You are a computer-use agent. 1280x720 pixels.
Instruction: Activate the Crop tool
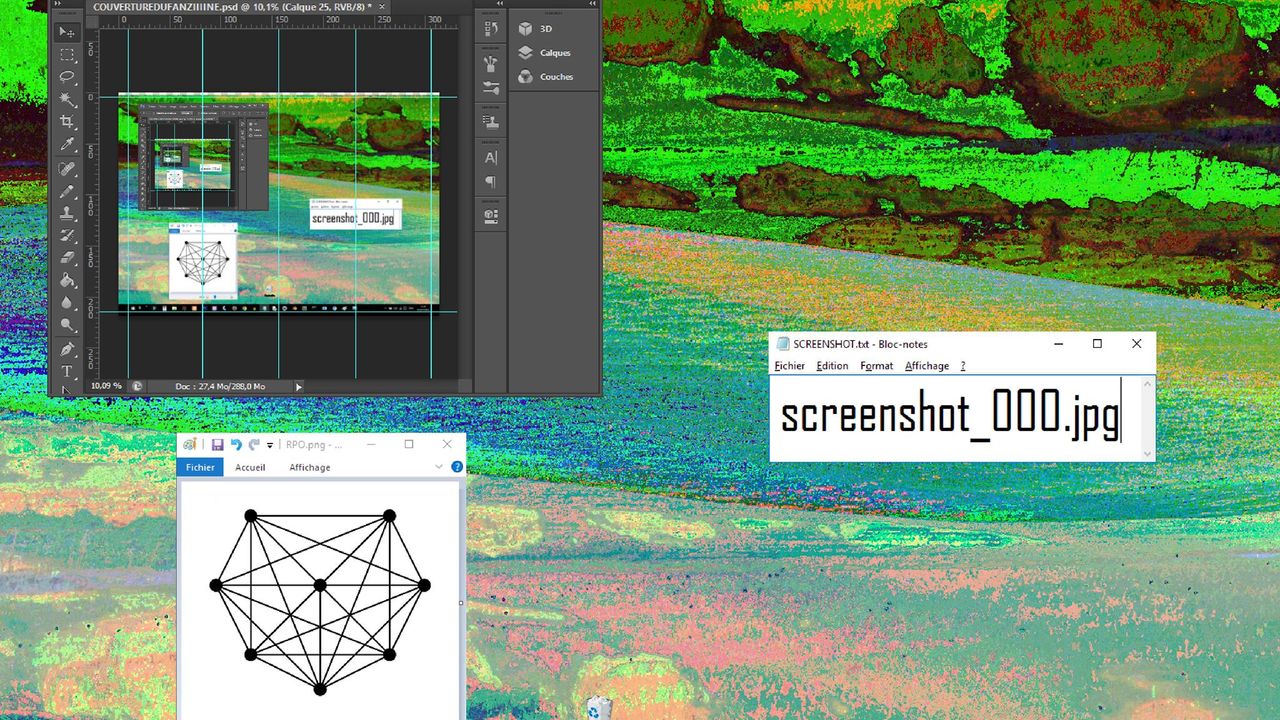(x=67, y=122)
